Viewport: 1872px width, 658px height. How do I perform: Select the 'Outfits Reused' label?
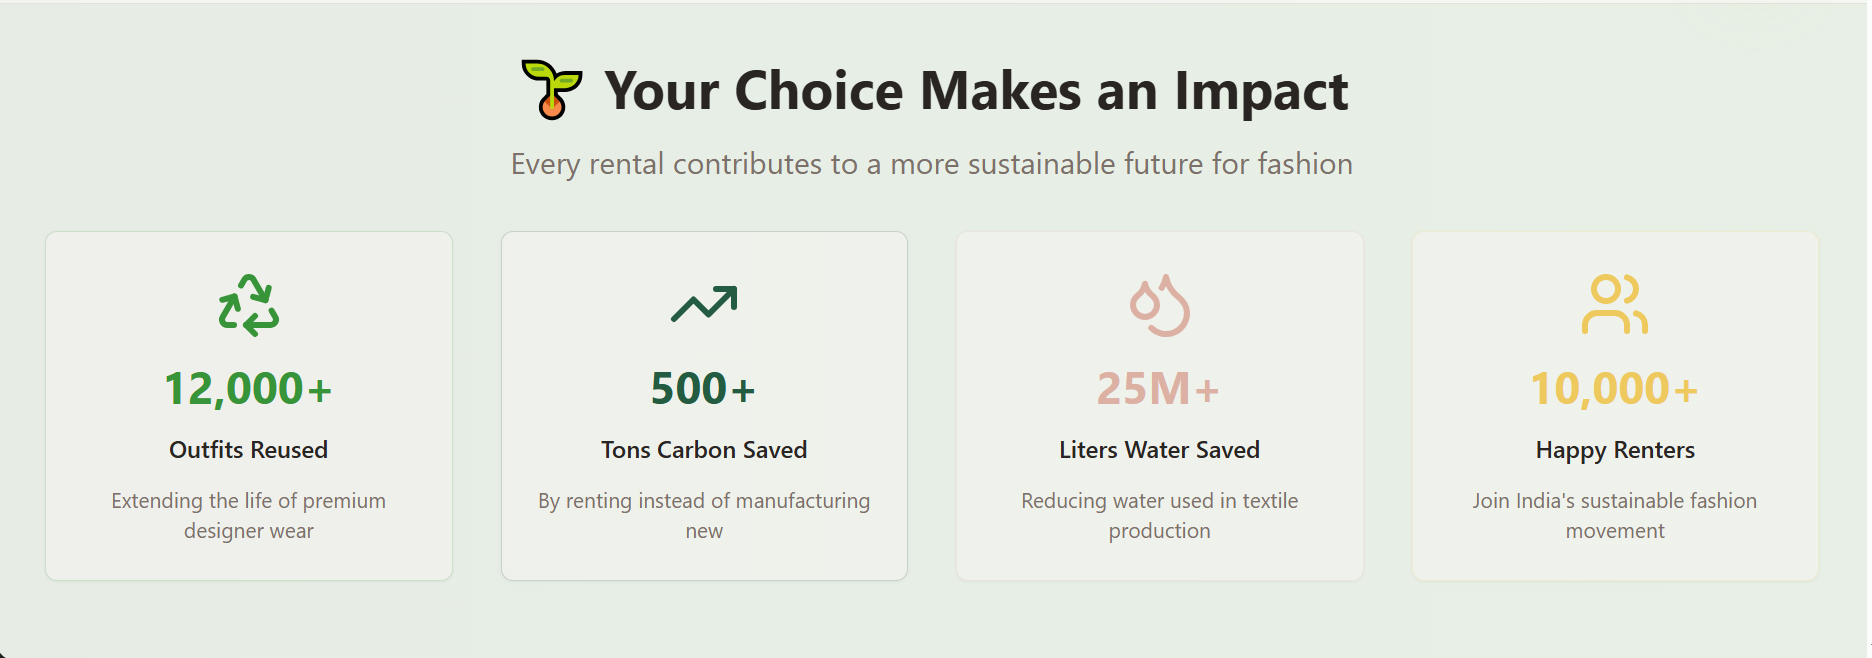(248, 450)
